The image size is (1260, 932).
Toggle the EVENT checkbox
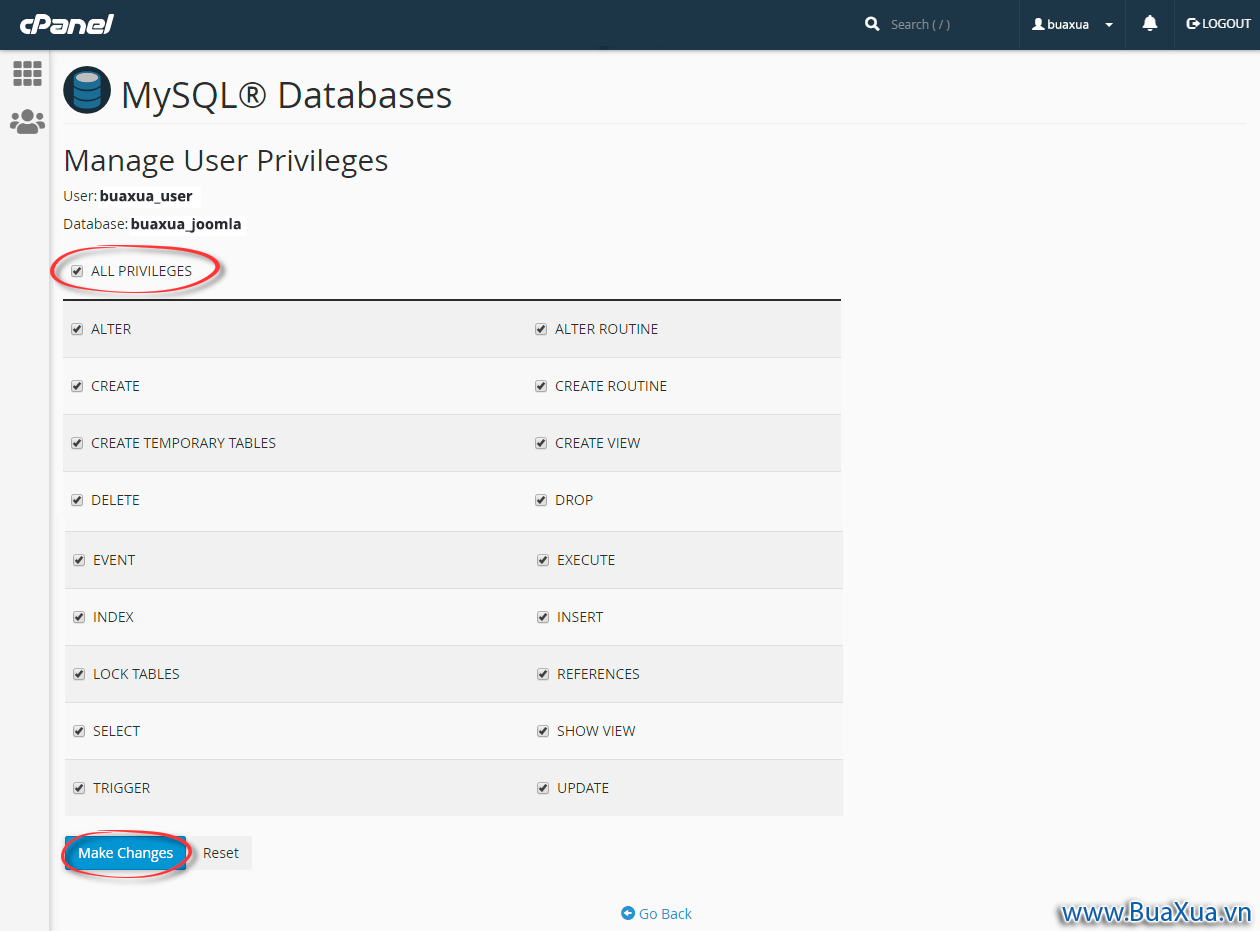(79, 560)
